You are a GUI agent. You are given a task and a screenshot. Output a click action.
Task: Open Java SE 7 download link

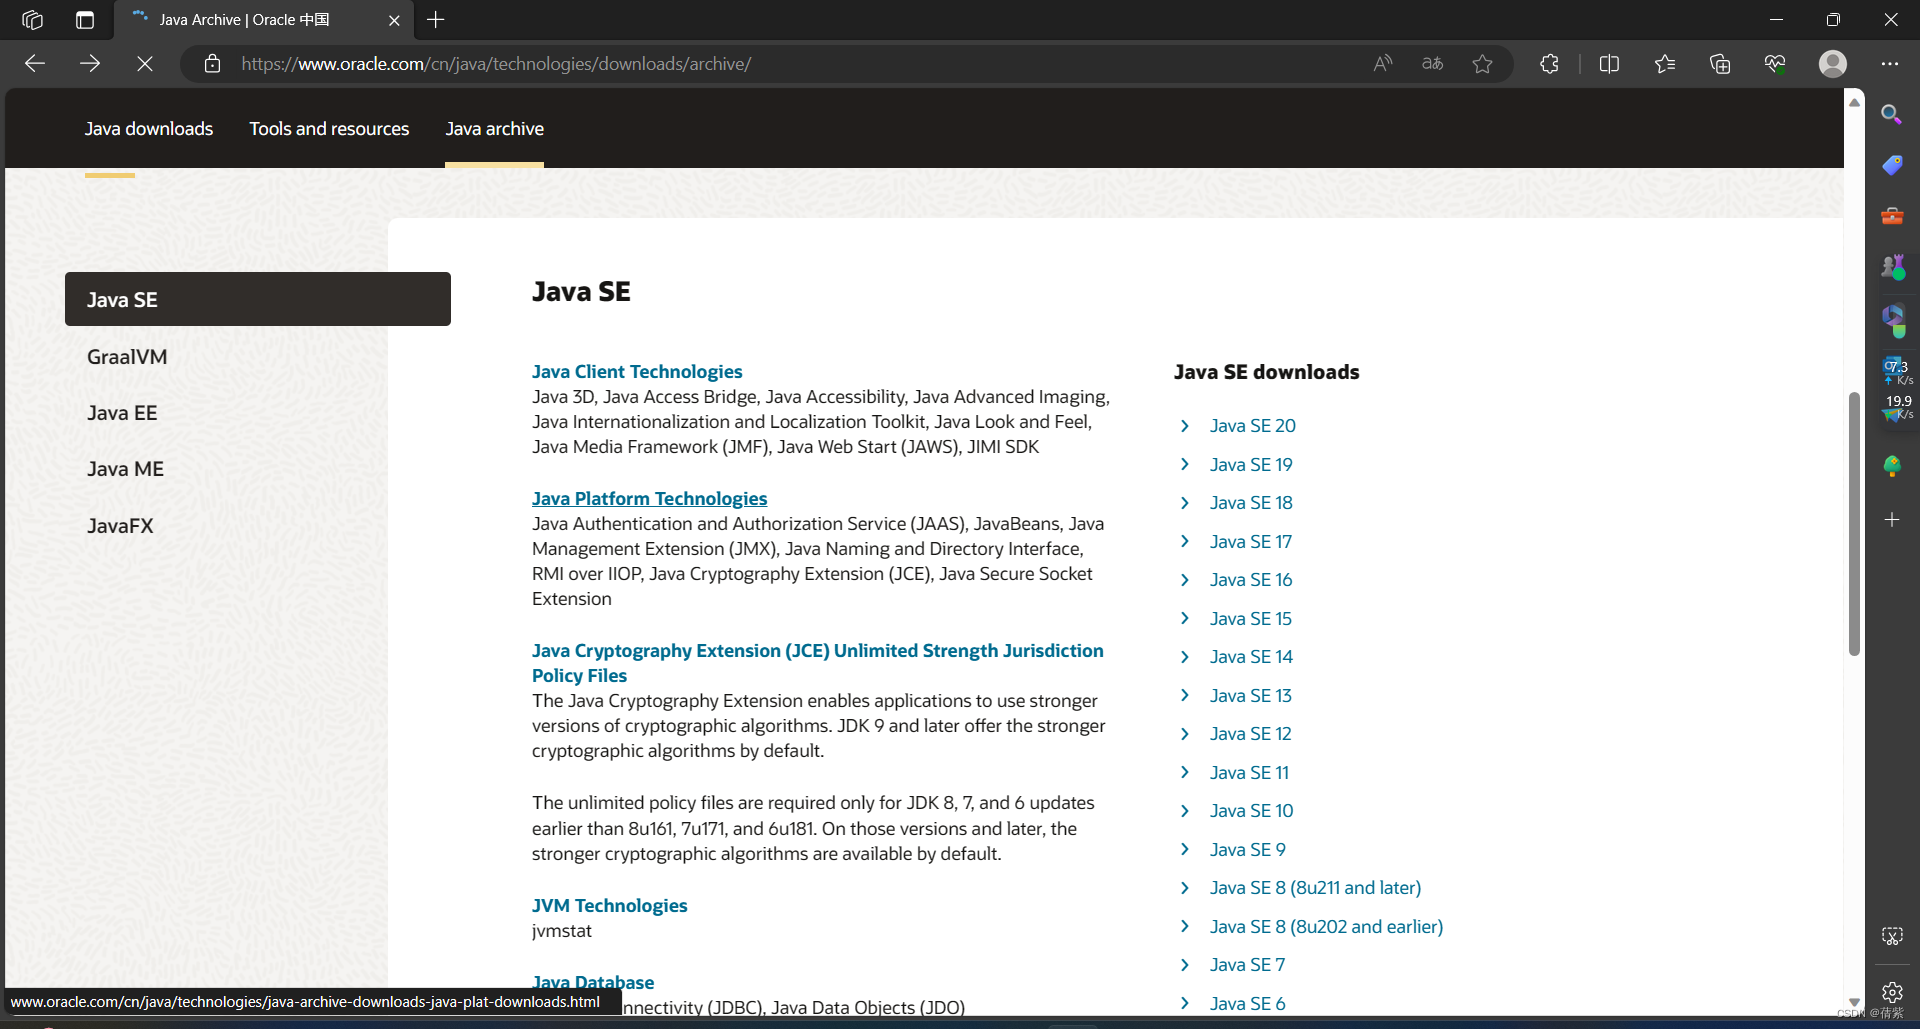(x=1247, y=965)
